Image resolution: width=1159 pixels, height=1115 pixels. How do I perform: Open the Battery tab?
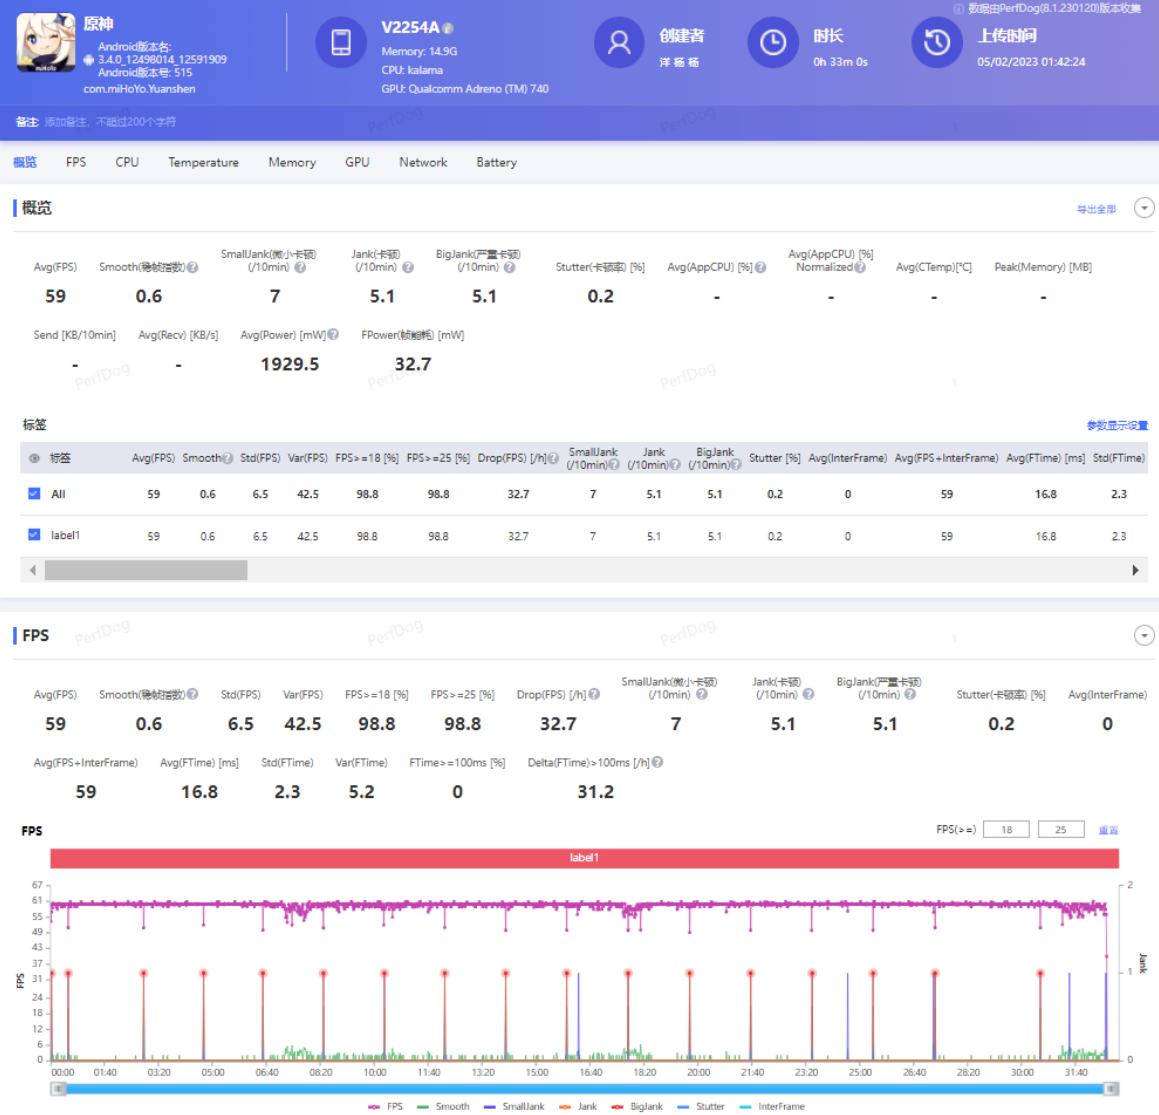pos(496,162)
